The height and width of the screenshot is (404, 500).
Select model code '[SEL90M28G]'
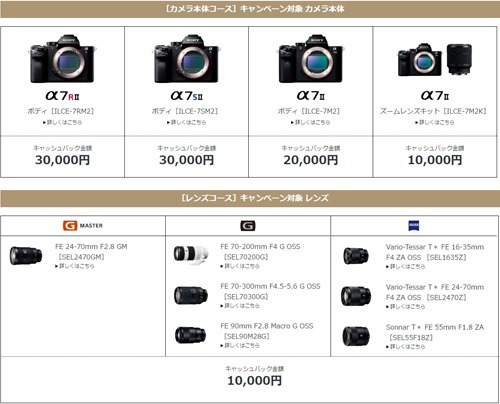click(x=246, y=336)
